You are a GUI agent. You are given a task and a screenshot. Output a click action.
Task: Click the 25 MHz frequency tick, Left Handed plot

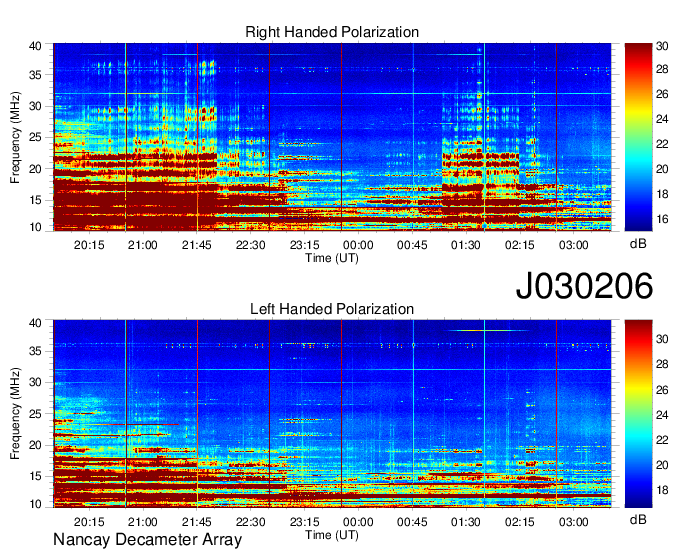[x=35, y=414]
